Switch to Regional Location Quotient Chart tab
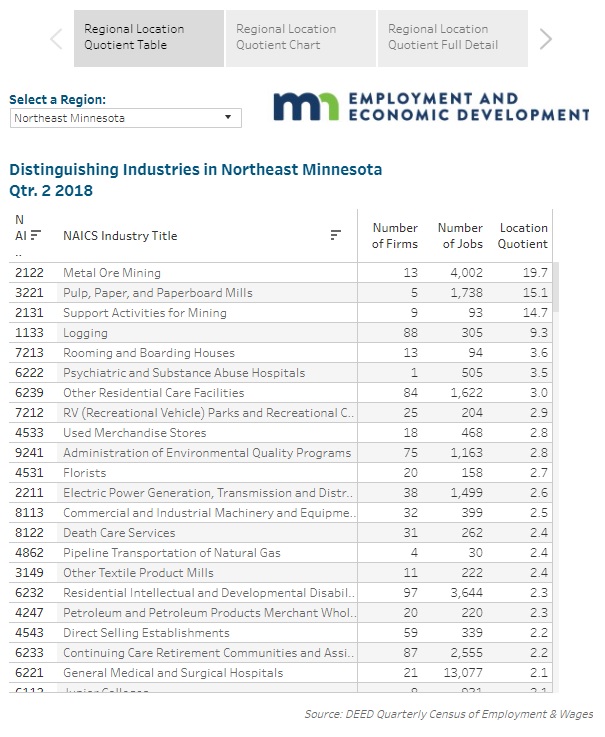605x737 pixels. [x=301, y=39]
